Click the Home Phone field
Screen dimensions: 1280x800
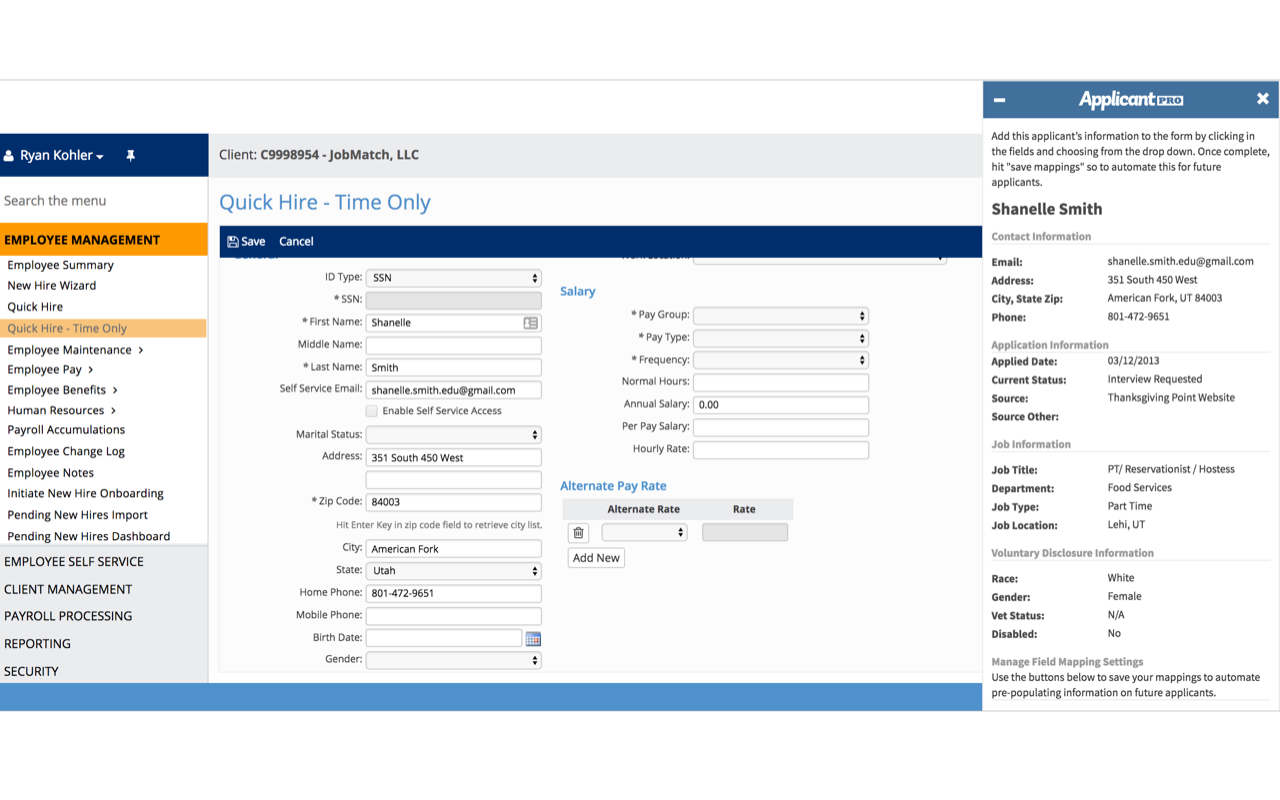[x=453, y=593]
